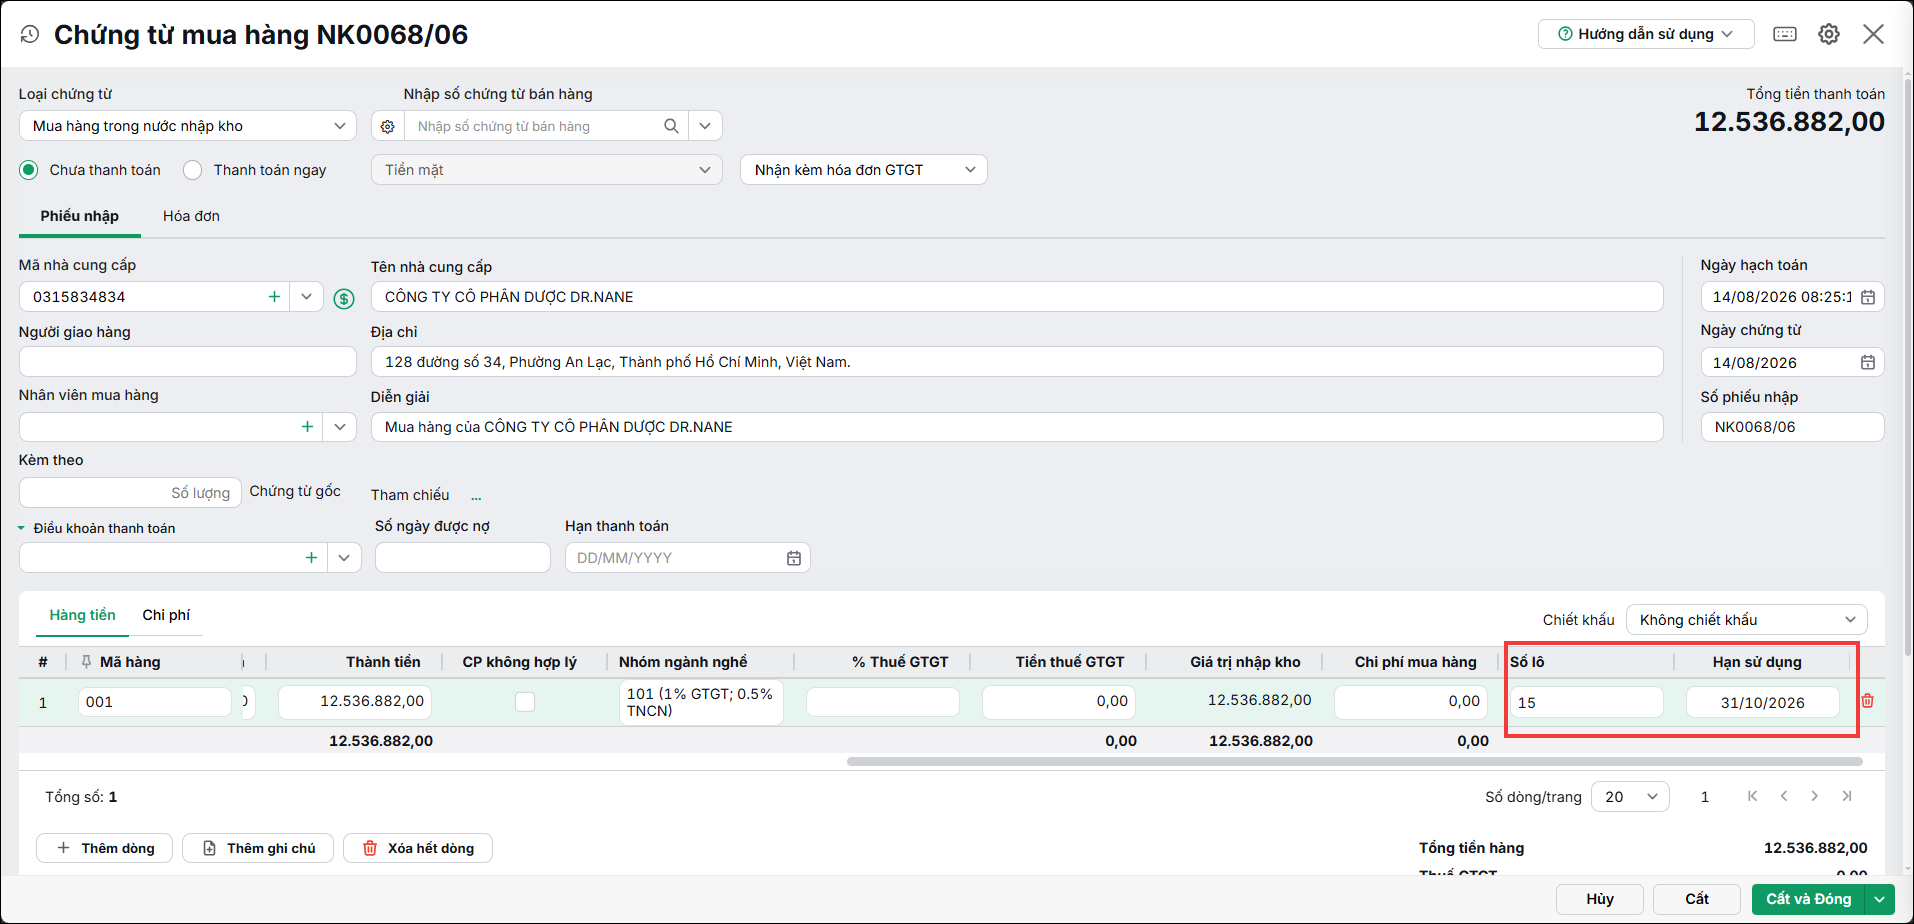
Task: Click gear icon in sales voucher search
Action: point(388,126)
